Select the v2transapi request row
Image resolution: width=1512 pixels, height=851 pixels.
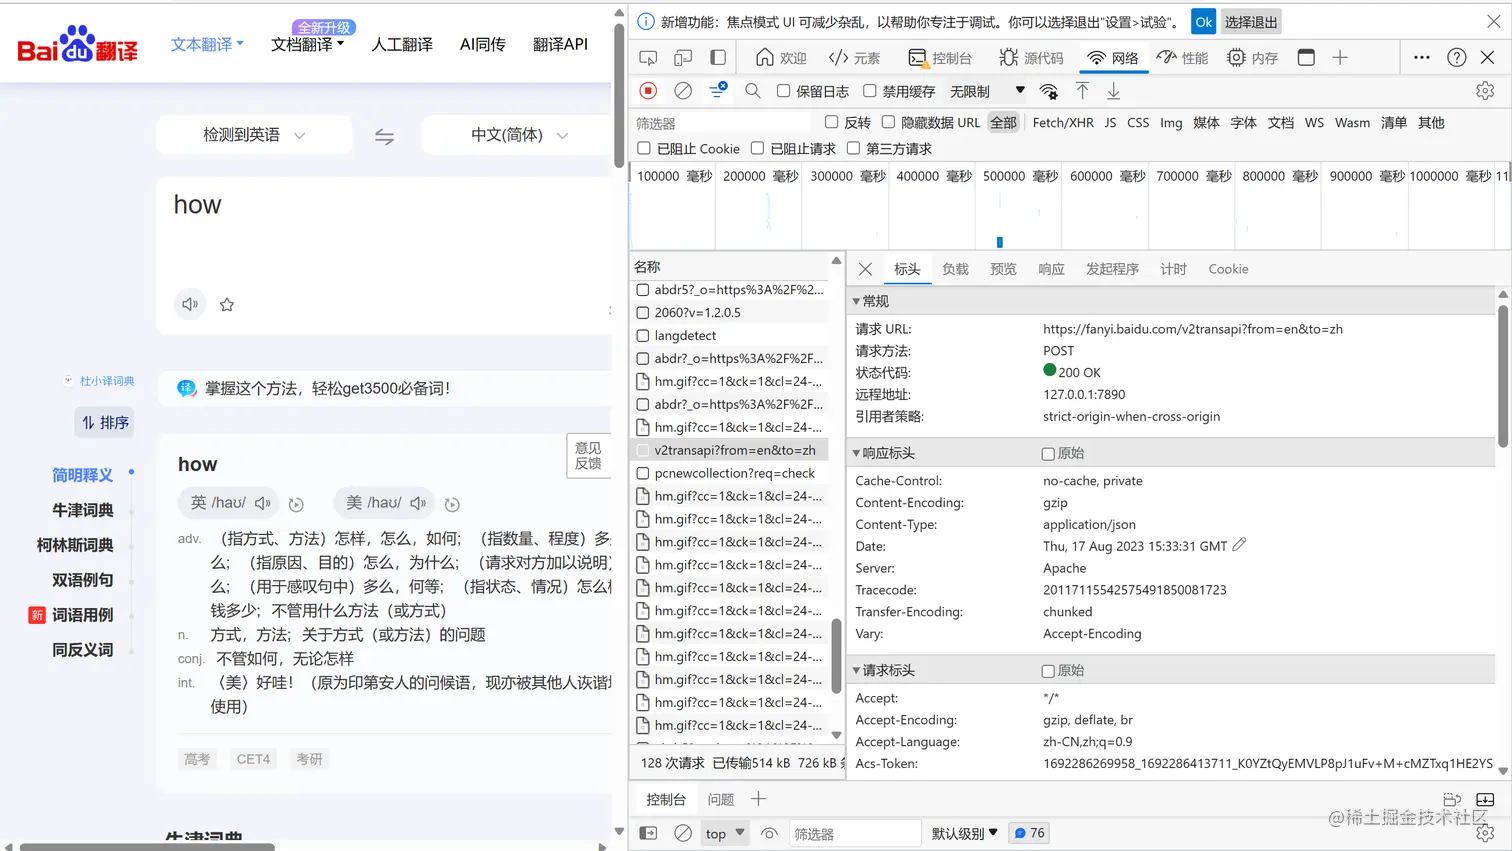pos(731,450)
